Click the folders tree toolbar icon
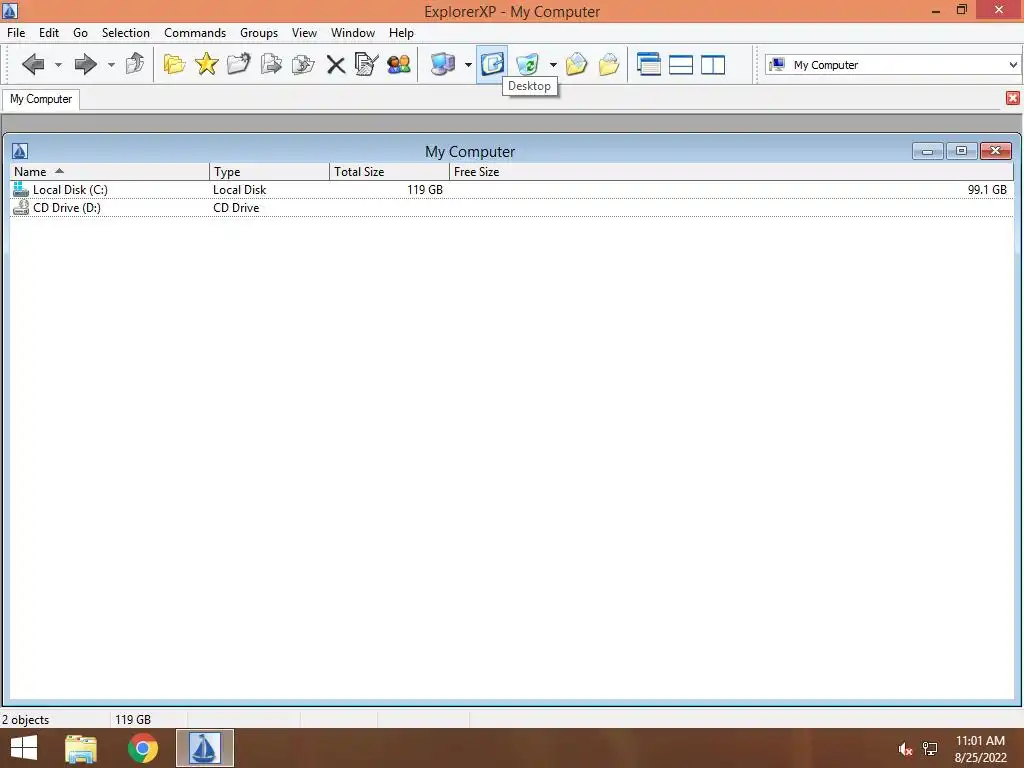Image resolution: width=1024 pixels, height=768 pixels. [174, 64]
